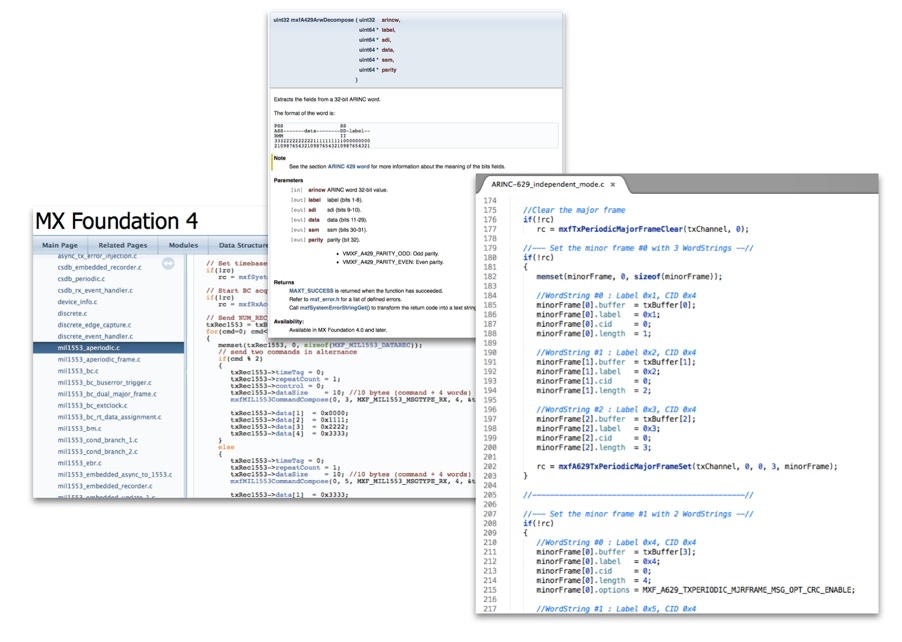Viewport: 902px width, 642px height.
Task: Open mil1553_bc.c in the sidebar
Action: point(78,371)
